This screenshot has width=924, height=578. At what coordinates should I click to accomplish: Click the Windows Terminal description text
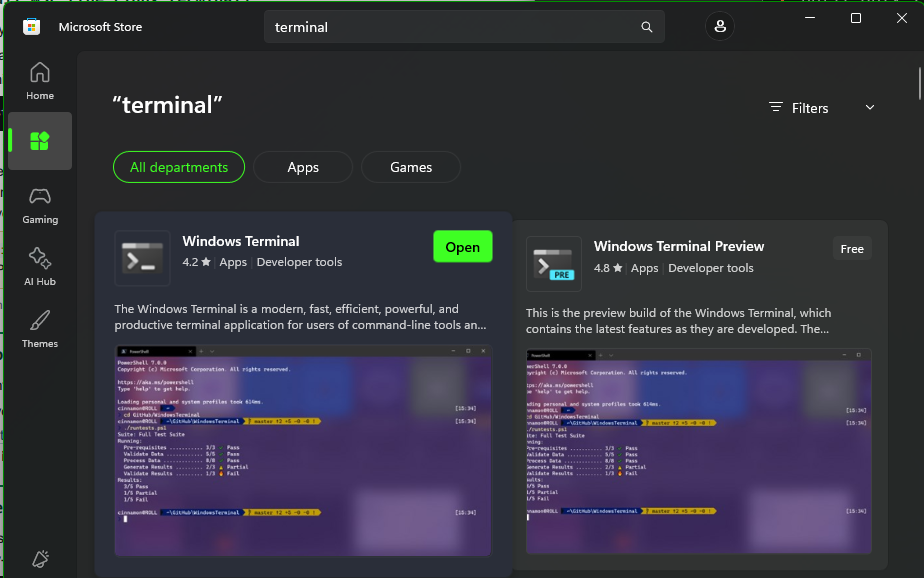[300, 317]
